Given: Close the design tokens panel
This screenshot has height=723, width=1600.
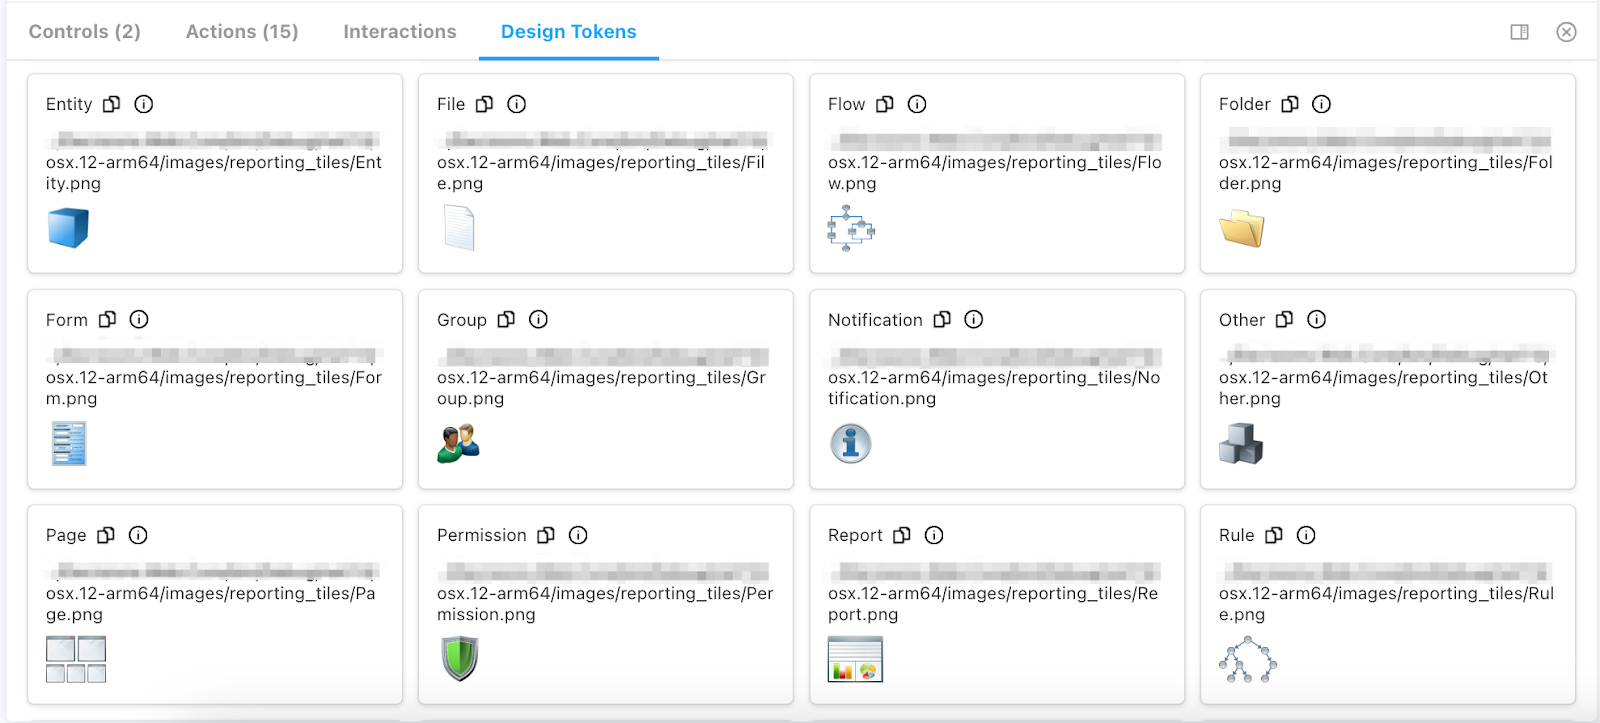Looking at the screenshot, I should point(1566,32).
